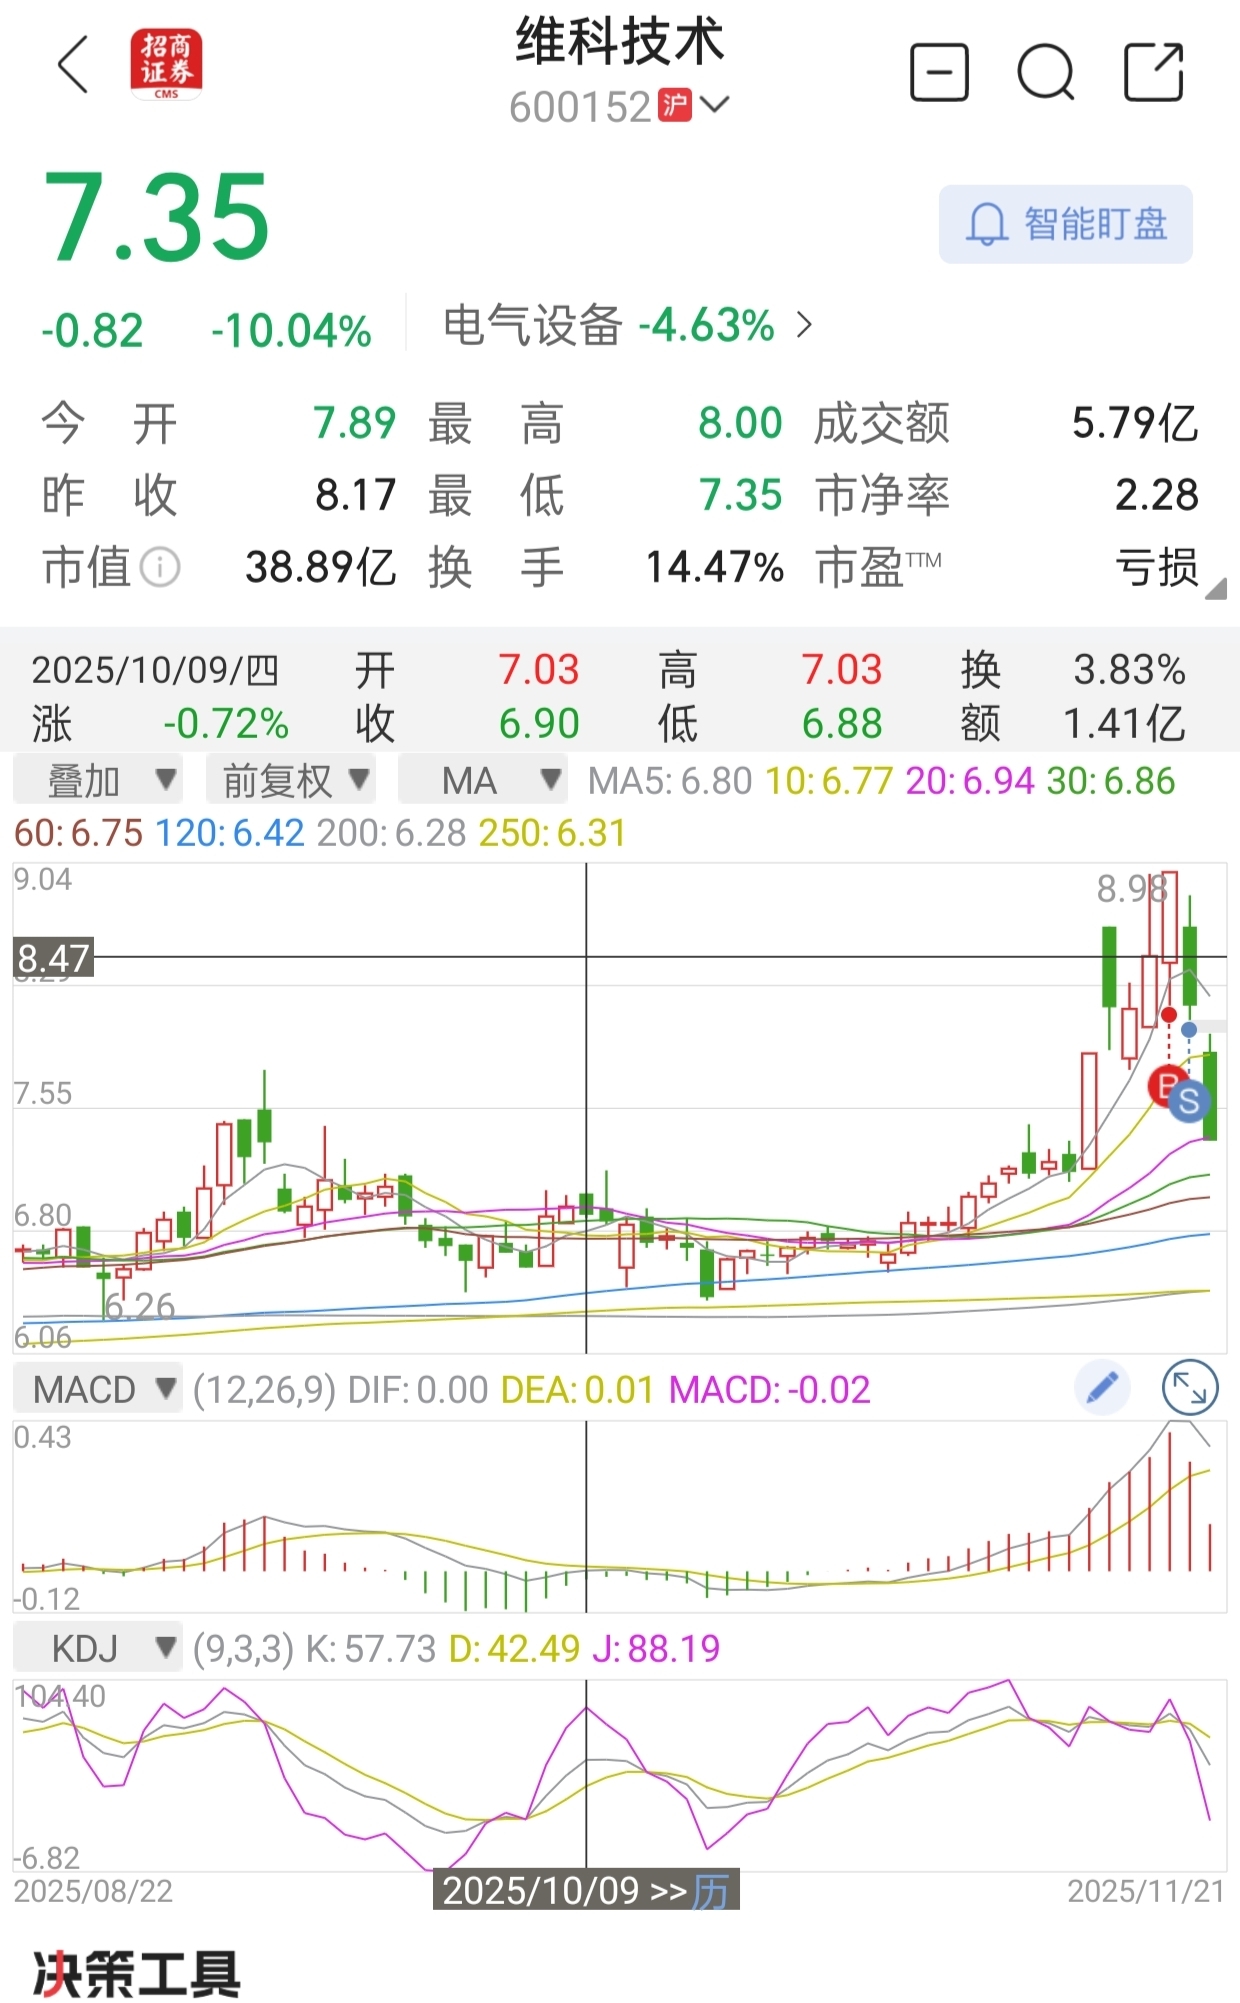Image resolution: width=1240 pixels, height=2003 pixels.
Task: Open the MA indicator dropdown
Action: coord(483,780)
